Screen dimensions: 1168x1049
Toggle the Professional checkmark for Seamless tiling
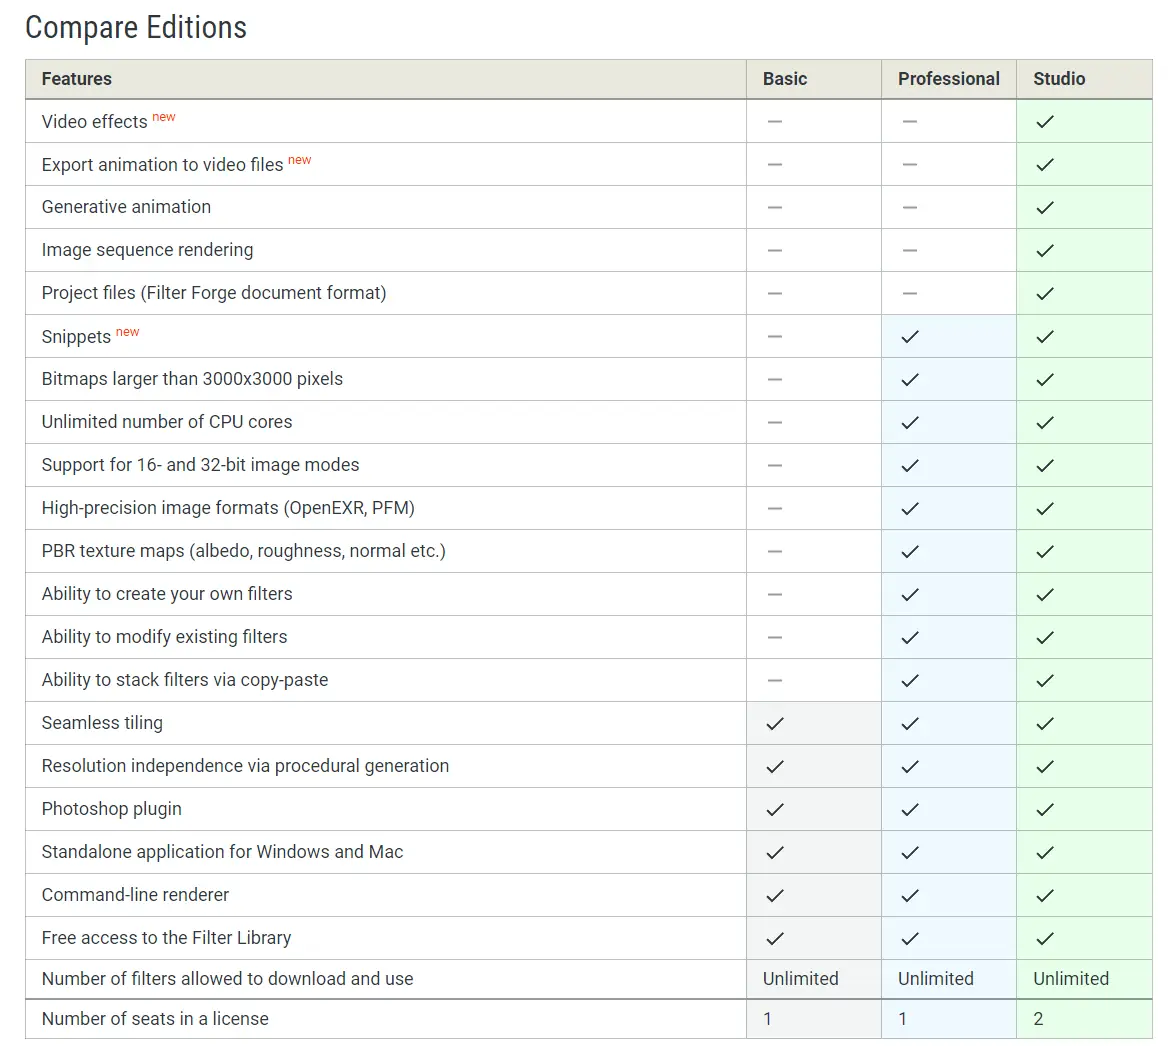(909, 722)
